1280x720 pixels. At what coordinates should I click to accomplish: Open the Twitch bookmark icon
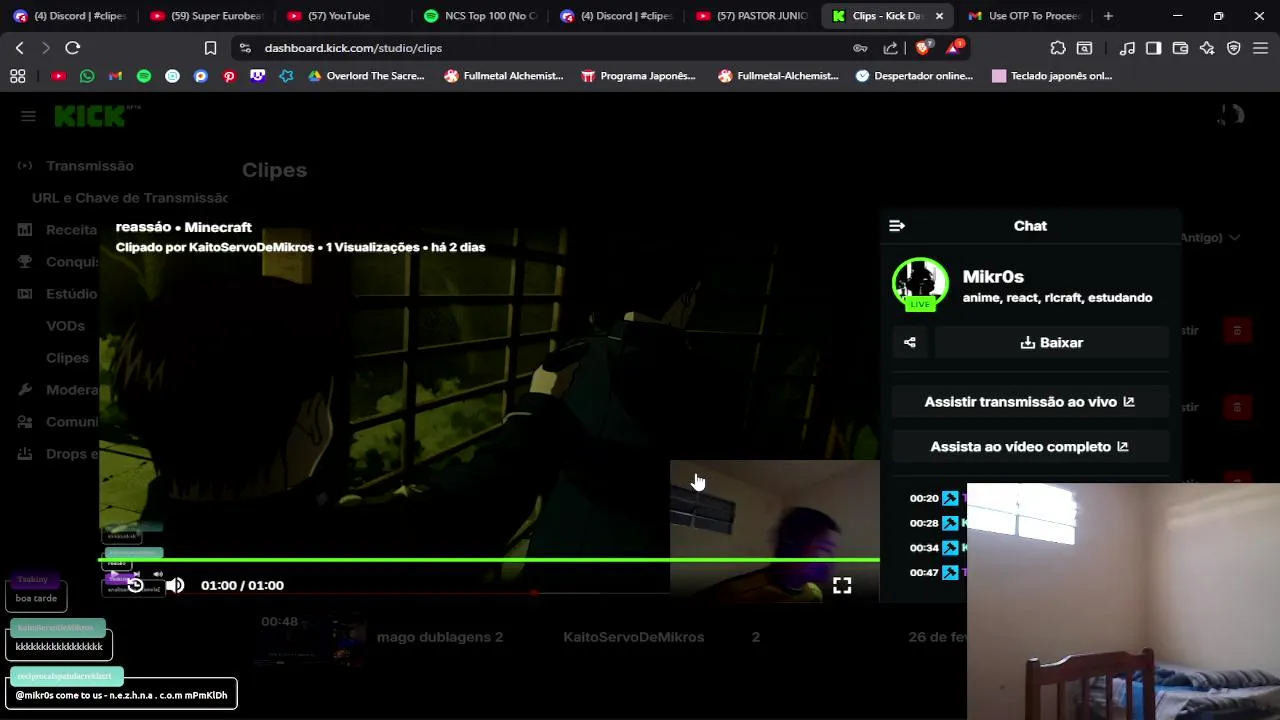click(258, 76)
